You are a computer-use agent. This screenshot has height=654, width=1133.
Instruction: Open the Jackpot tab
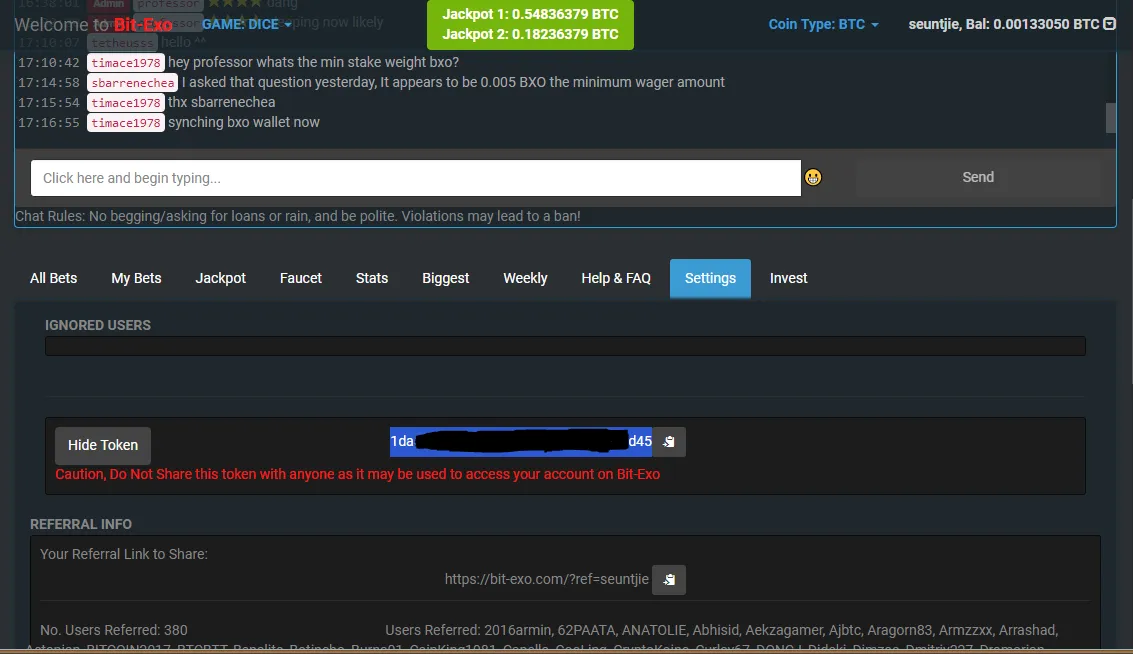(220, 278)
